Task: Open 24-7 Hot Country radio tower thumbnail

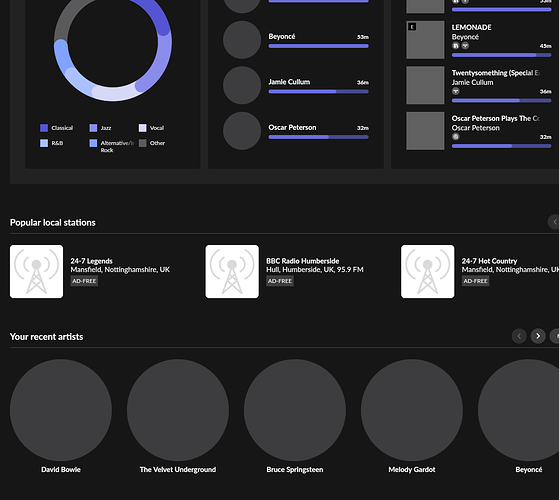Action: coord(427,271)
